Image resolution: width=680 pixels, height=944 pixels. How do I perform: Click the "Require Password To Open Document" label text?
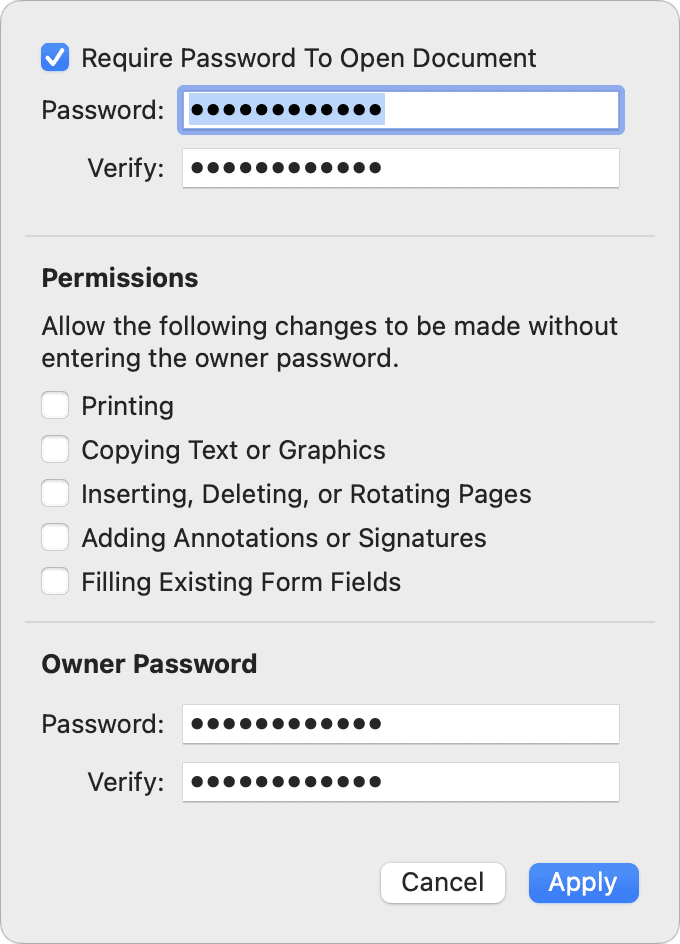point(308,58)
